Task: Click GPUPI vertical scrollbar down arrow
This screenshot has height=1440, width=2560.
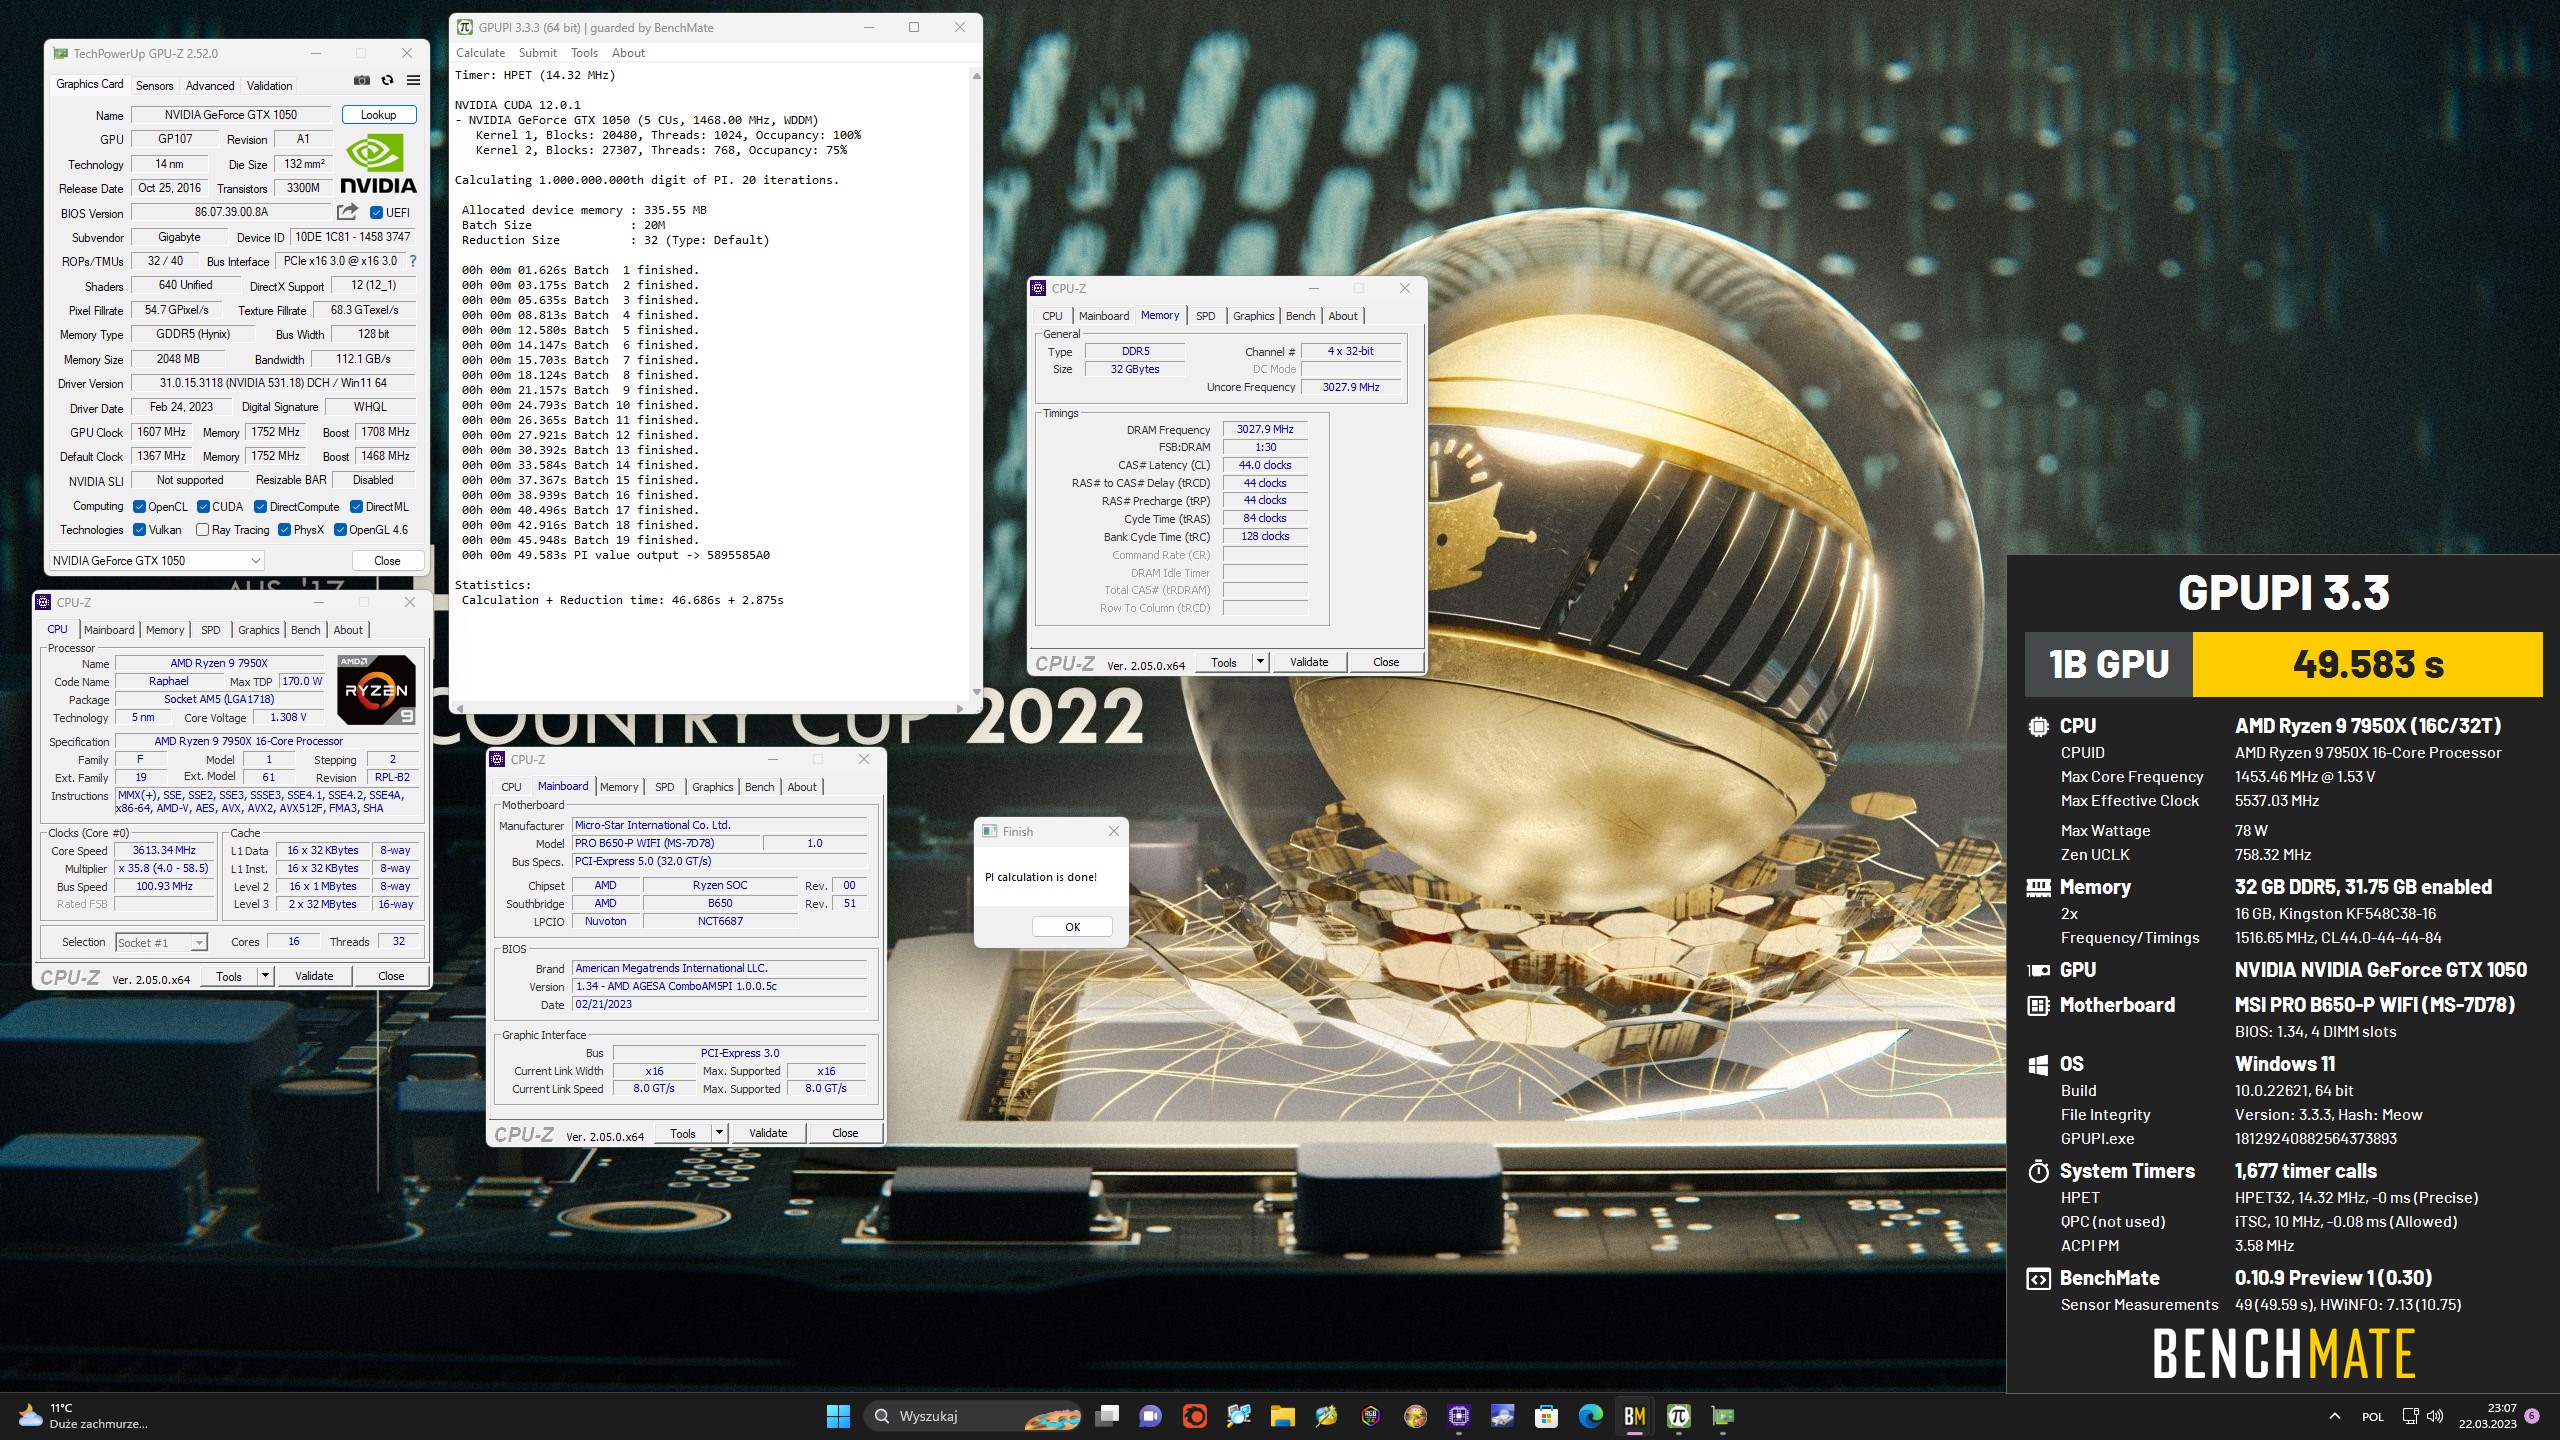Action: coord(976,691)
